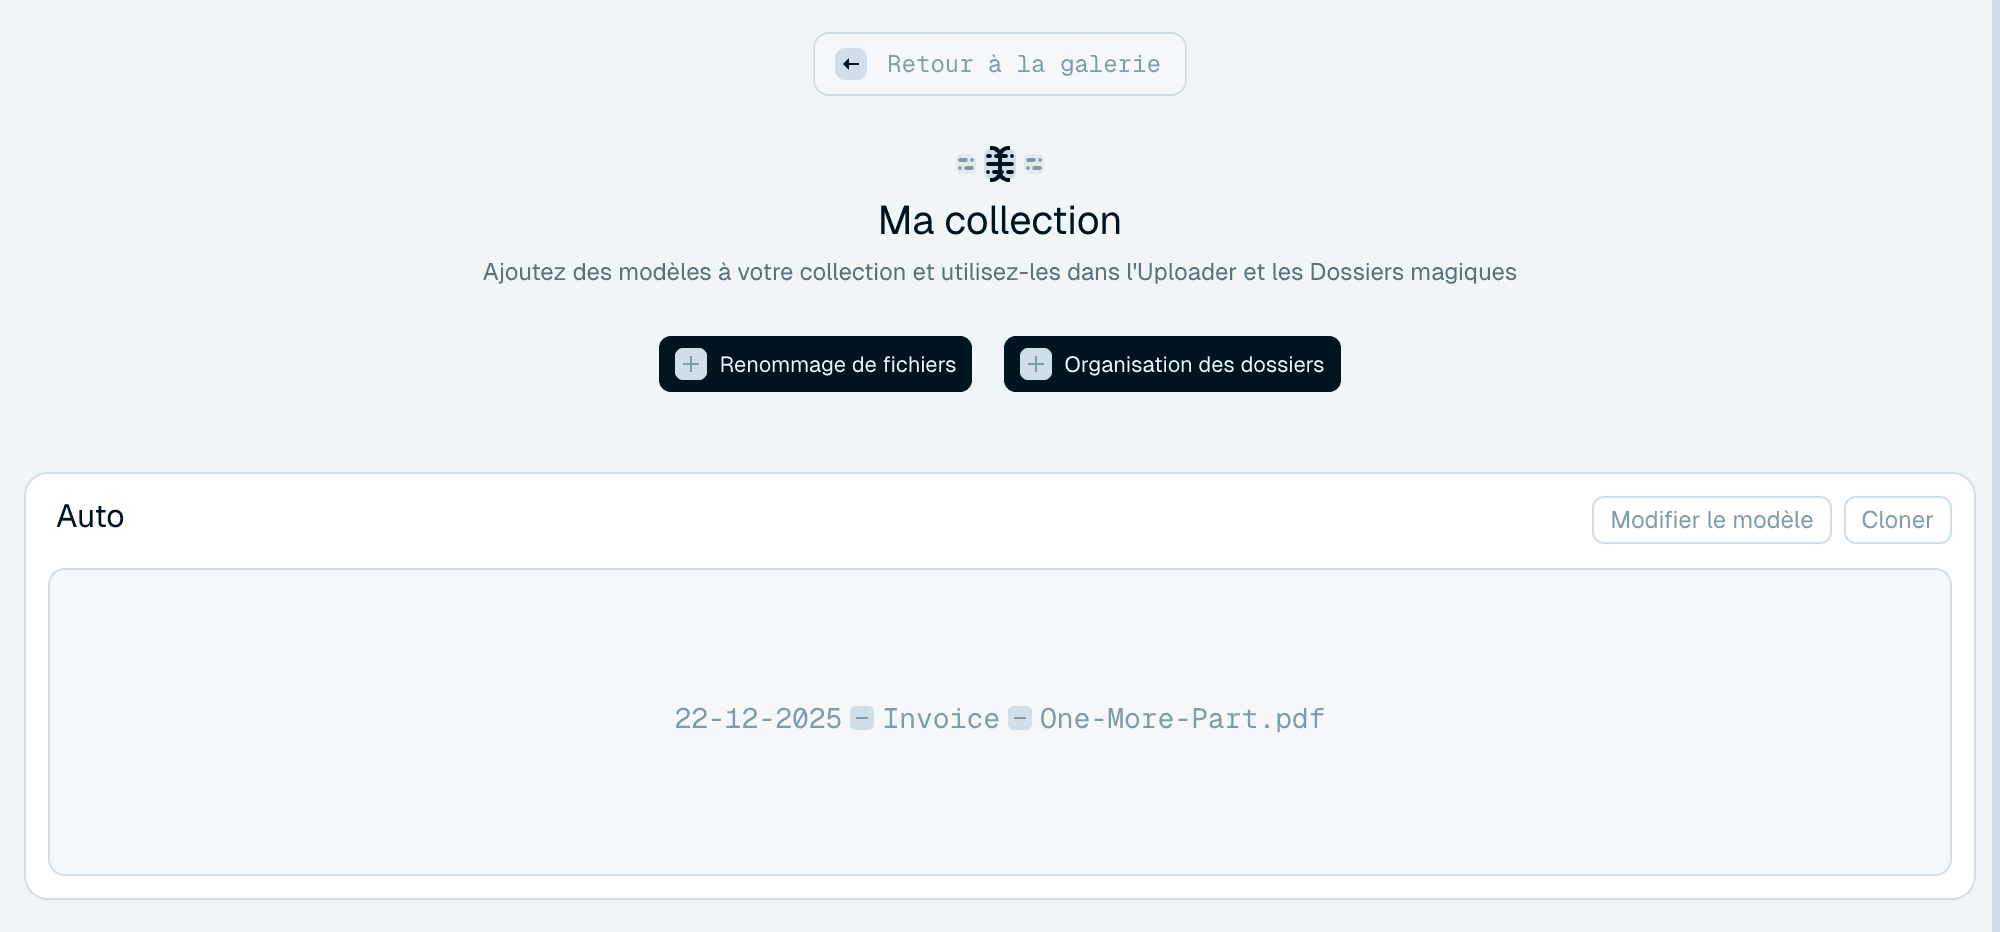Go back via Retour à la galerie button
Image resolution: width=2000 pixels, height=932 pixels.
coord(1000,64)
